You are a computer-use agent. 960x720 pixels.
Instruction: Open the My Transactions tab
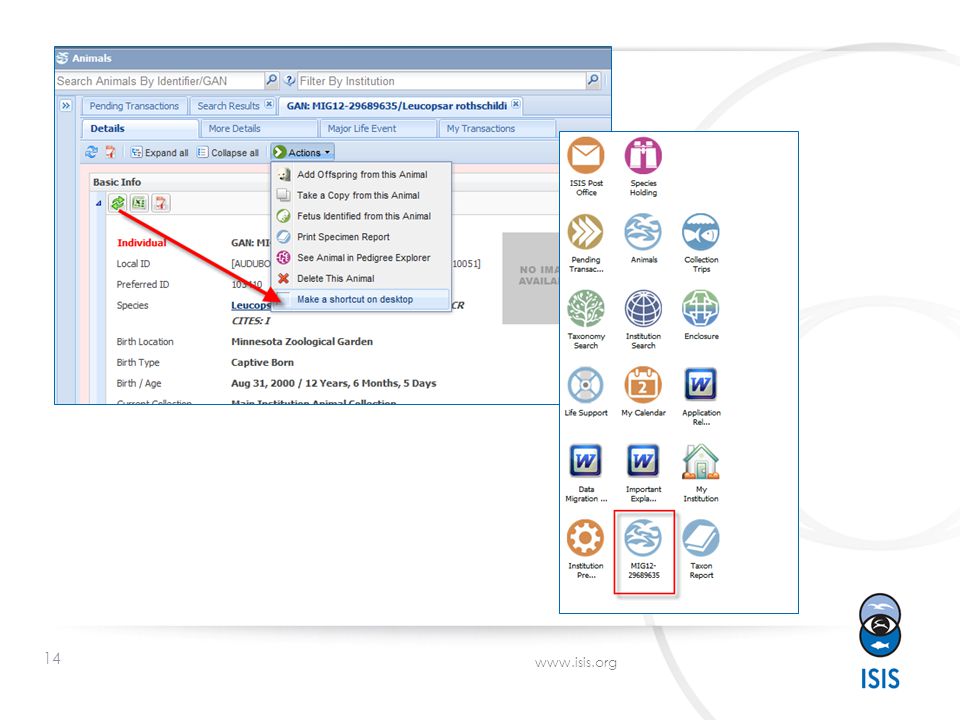click(497, 129)
